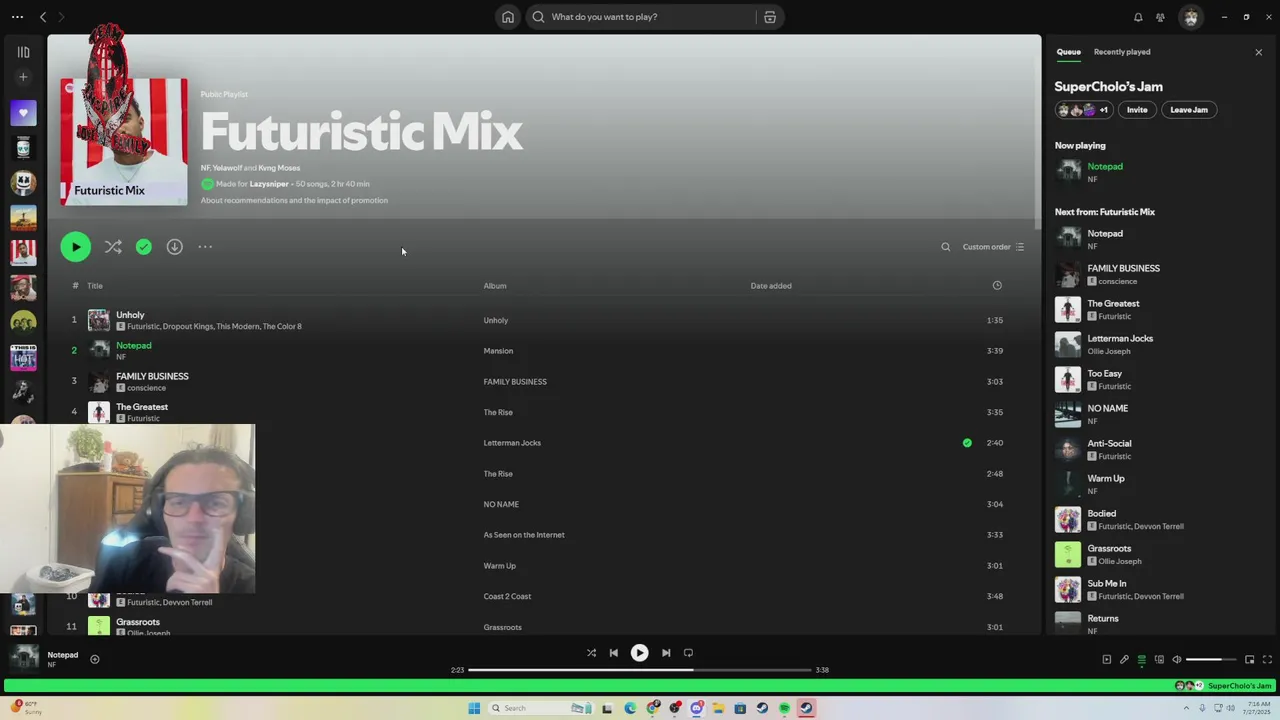Viewport: 1280px width, 720px height.
Task: Open Marshmello artist tile in sidebar
Action: coord(23,183)
